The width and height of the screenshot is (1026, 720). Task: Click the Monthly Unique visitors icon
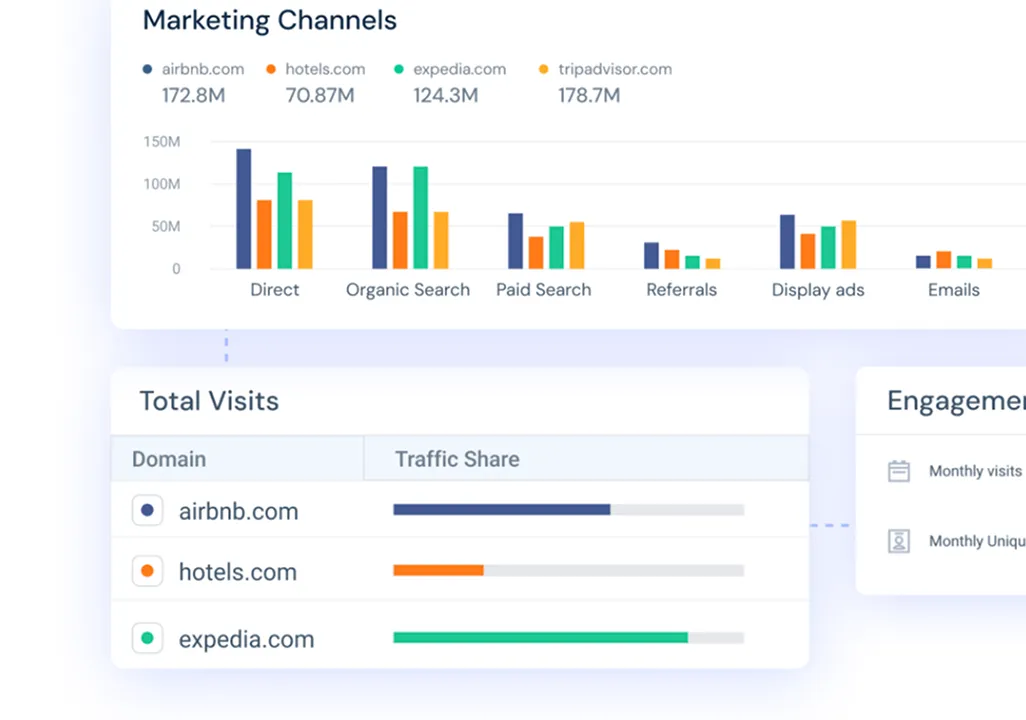(899, 541)
